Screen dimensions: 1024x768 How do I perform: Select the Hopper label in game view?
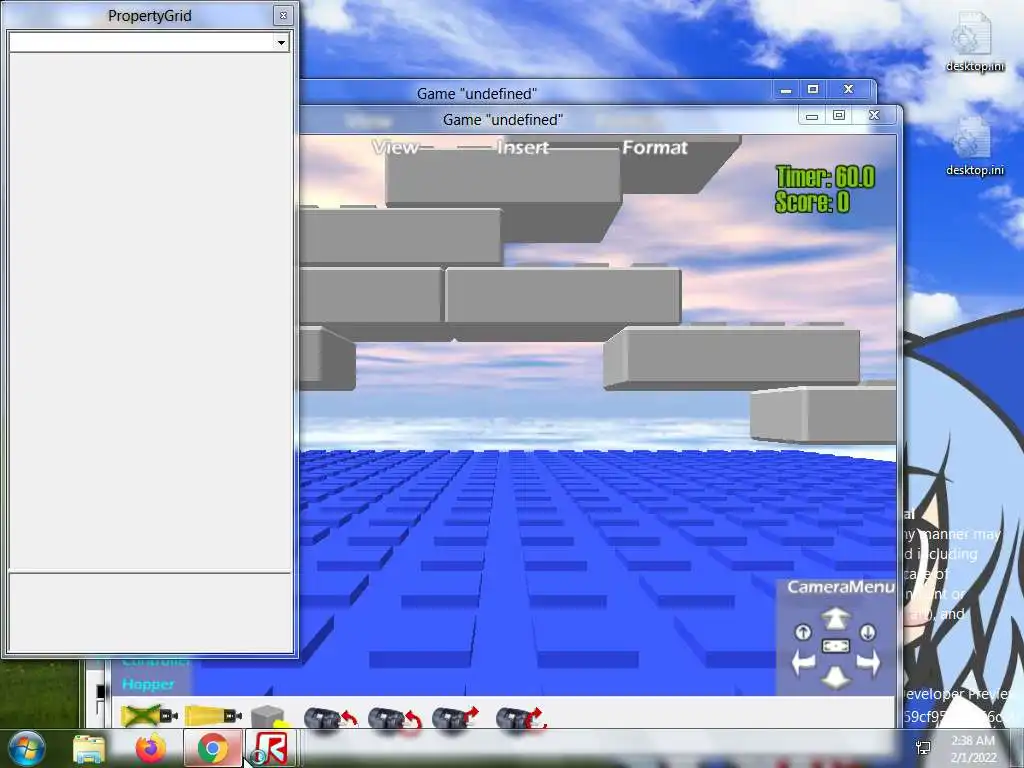pos(148,684)
